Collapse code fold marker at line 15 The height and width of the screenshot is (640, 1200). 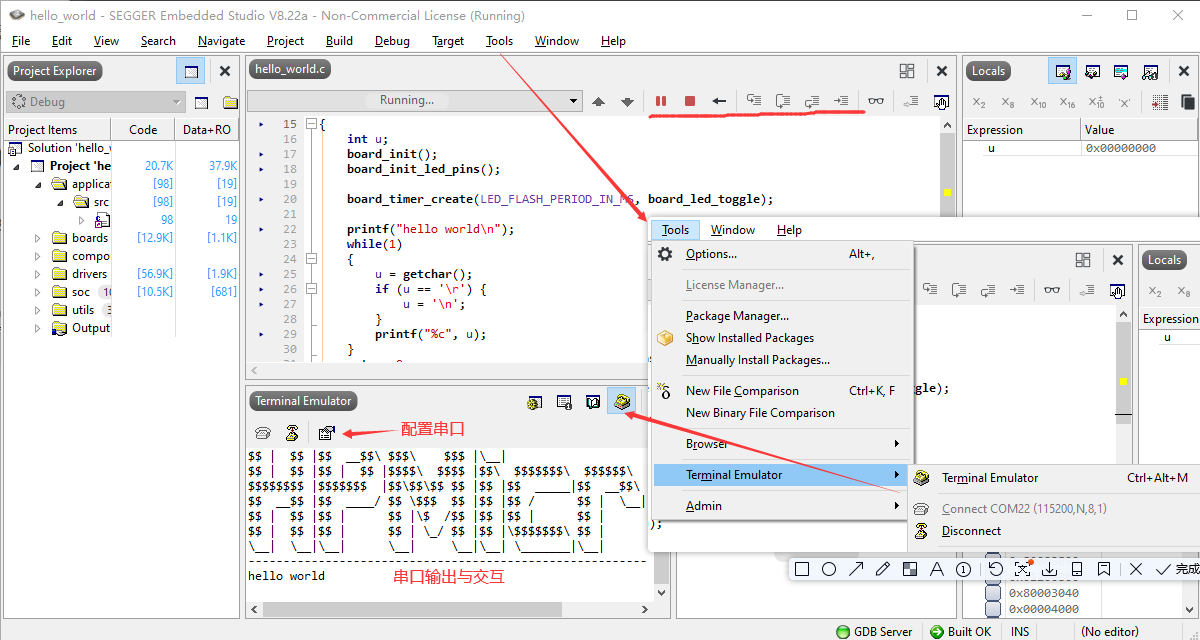pyautogui.click(x=312, y=124)
